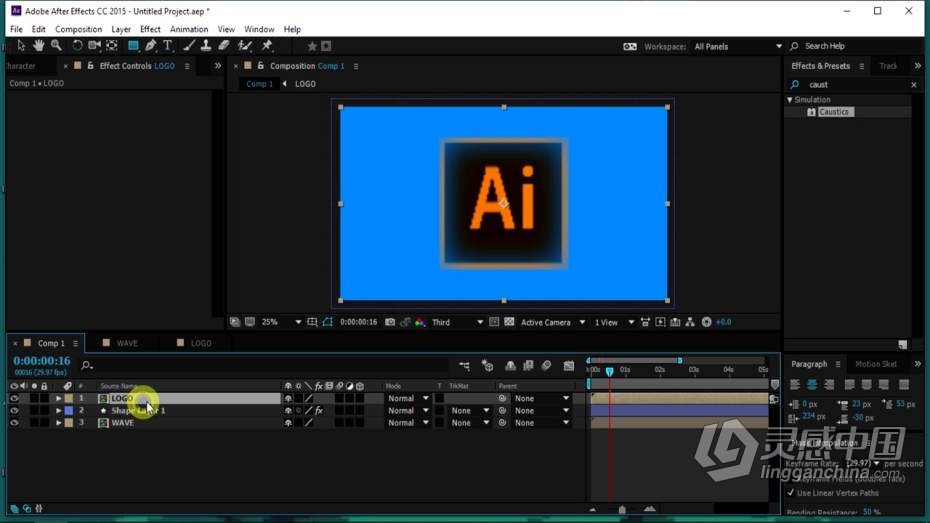Open the show channel color icon
The image size is (930, 523).
420,322
